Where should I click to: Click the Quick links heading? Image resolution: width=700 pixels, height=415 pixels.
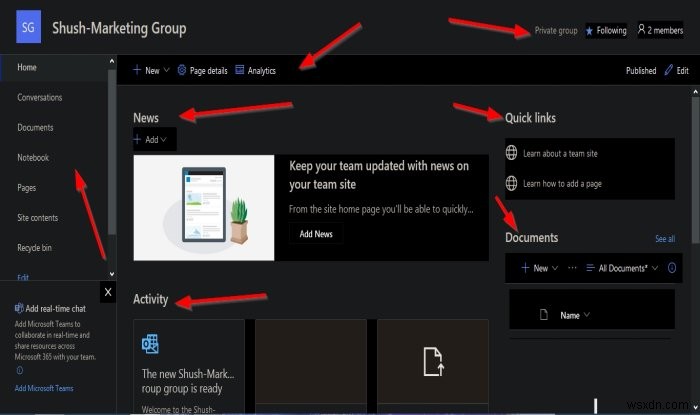coord(530,118)
